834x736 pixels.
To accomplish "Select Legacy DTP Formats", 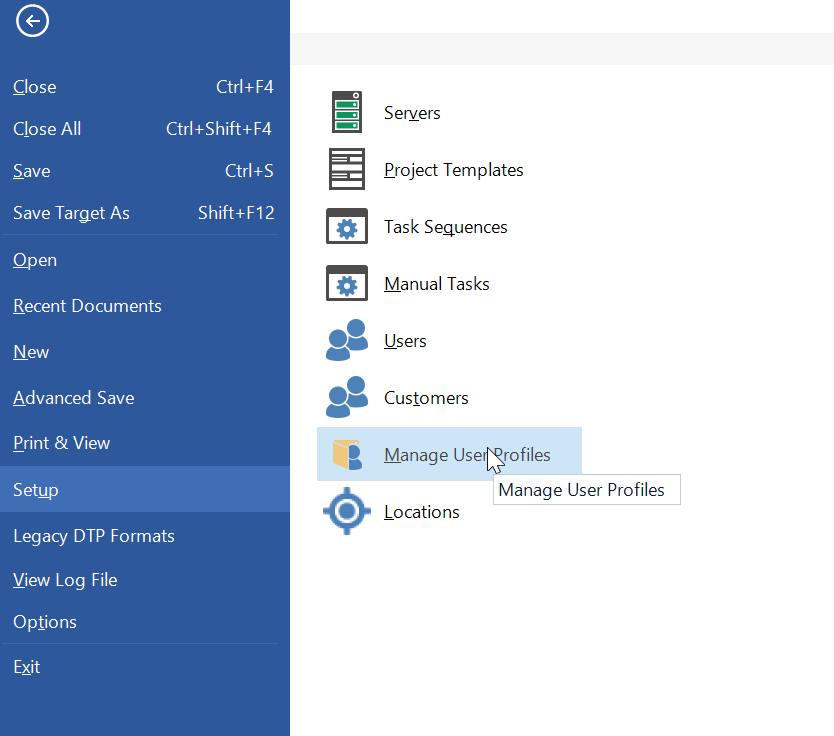I will [145, 536].
